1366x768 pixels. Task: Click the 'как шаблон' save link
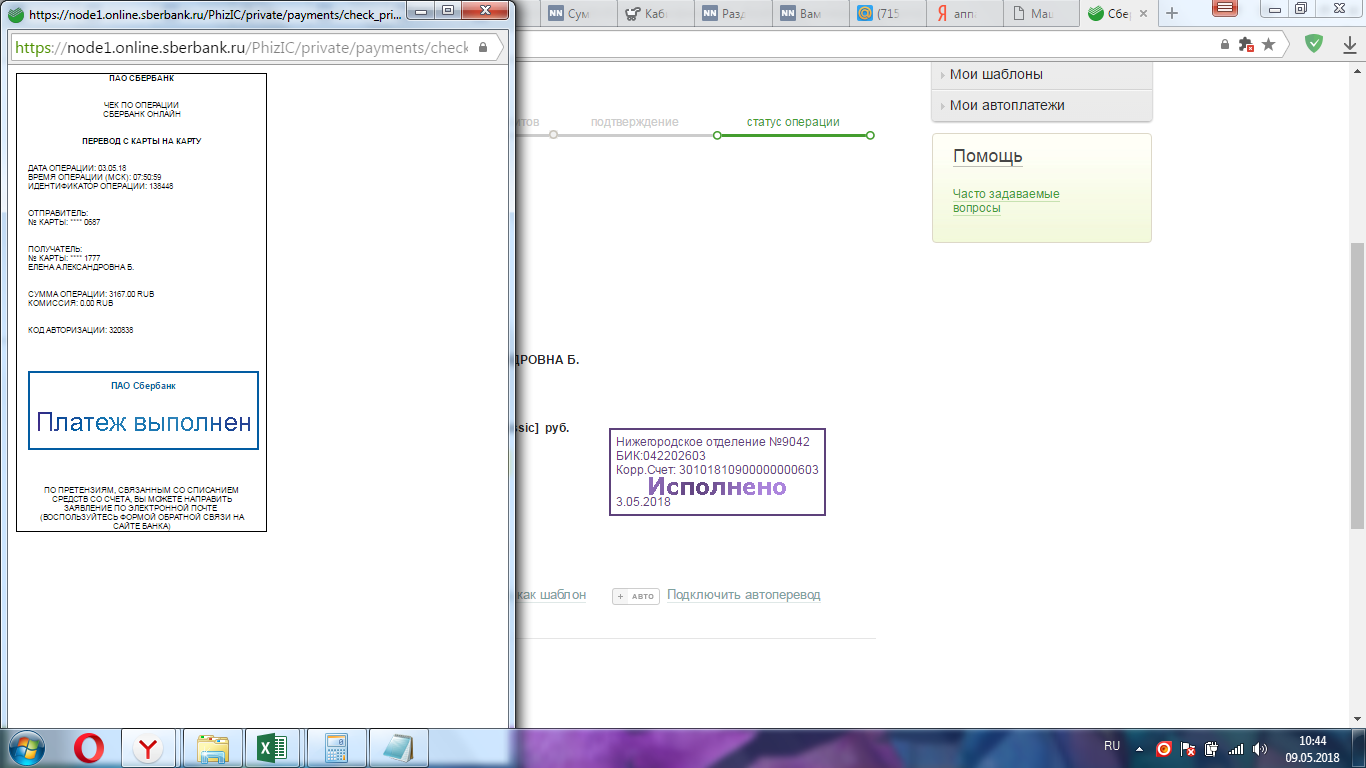click(550, 594)
